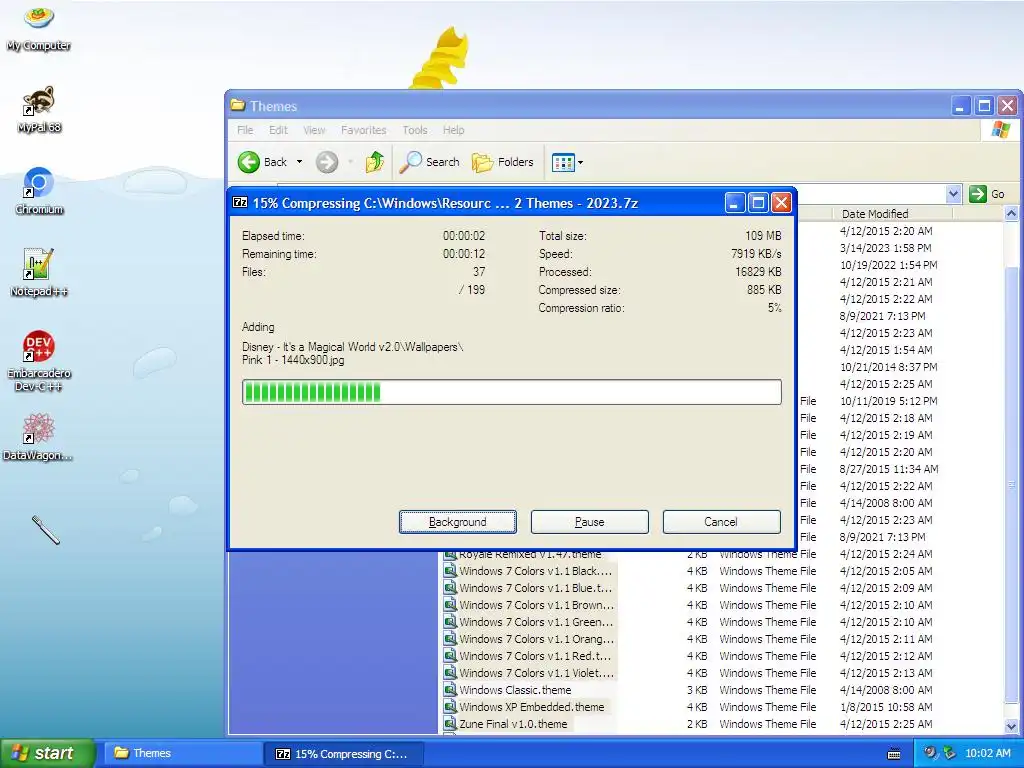Image resolution: width=1024 pixels, height=768 pixels.
Task: Open Notepad++ desktop shortcut
Action: [x=39, y=273]
